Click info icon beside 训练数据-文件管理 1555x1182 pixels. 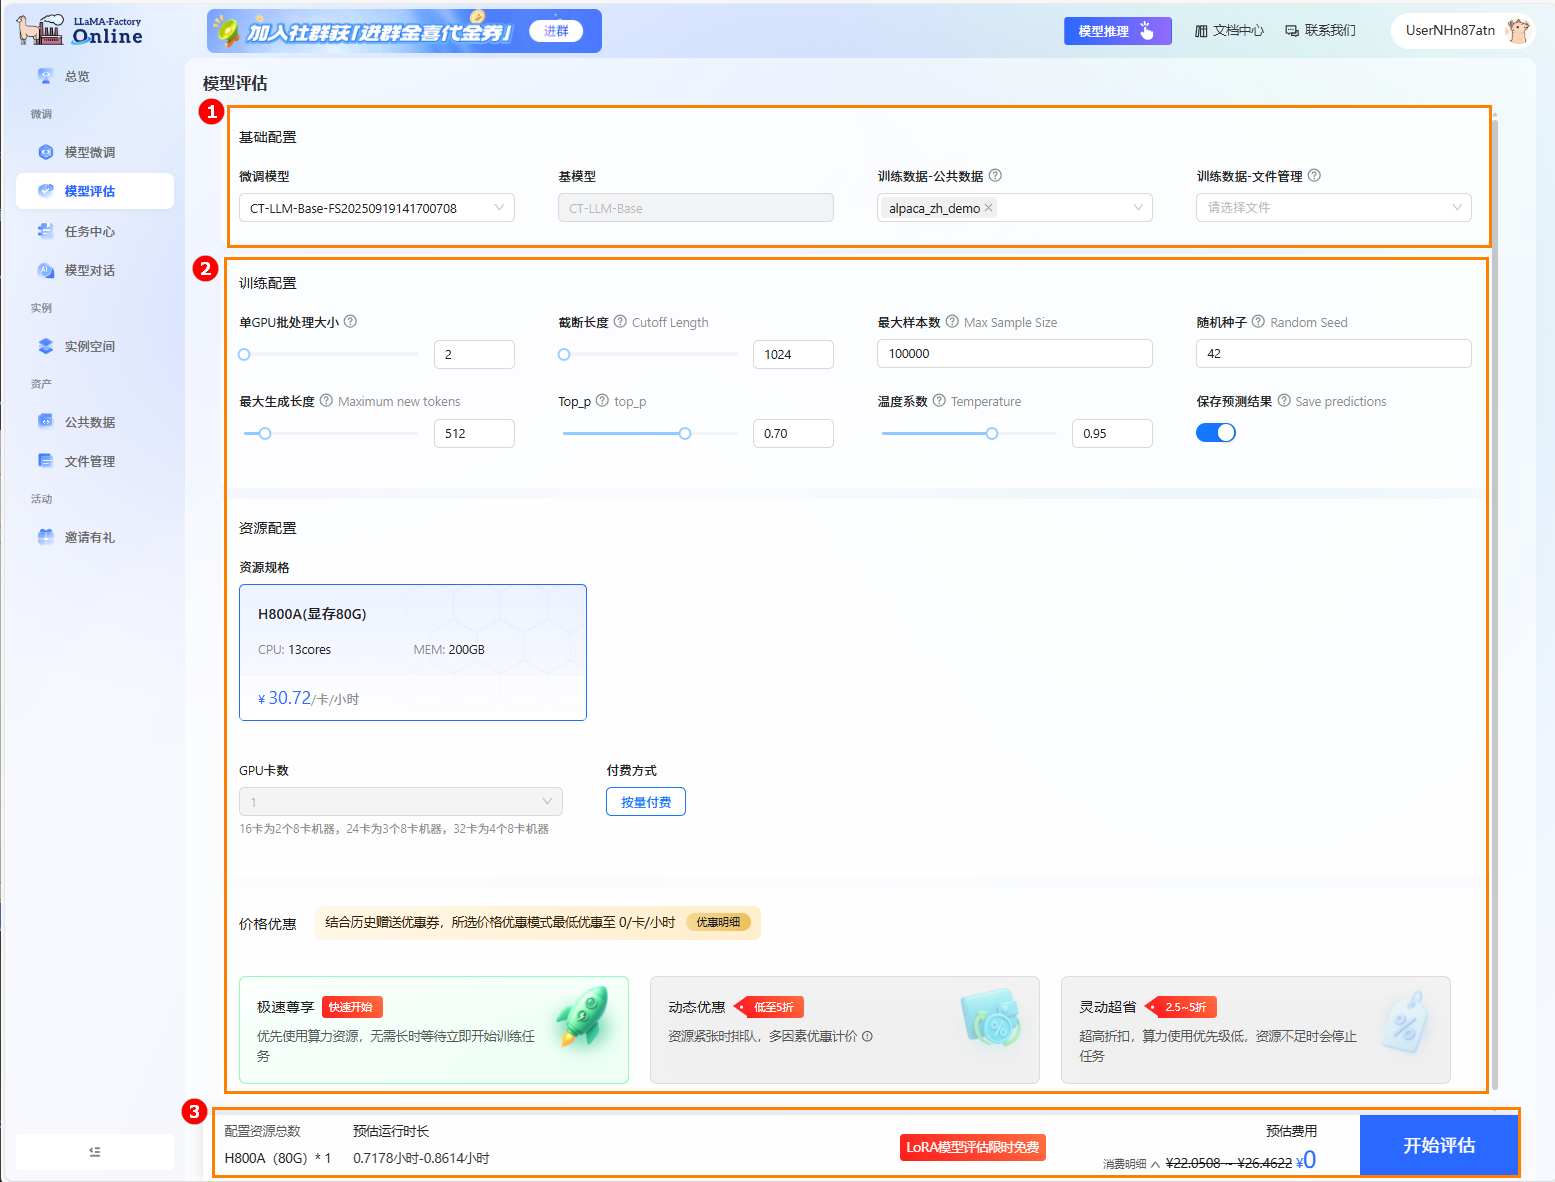(x=1314, y=176)
